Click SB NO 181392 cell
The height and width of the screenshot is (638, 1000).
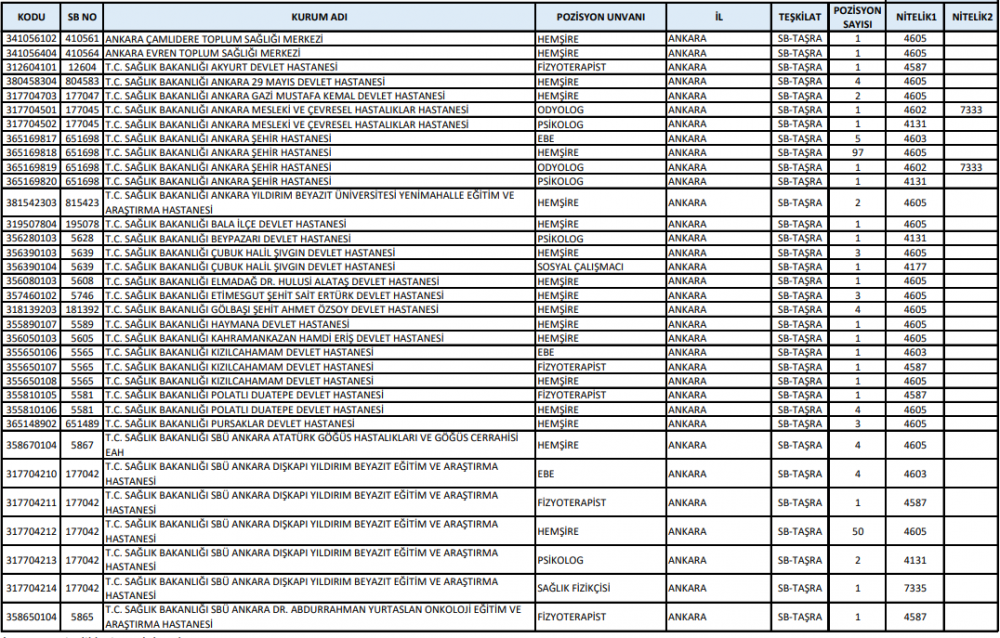(x=82, y=309)
